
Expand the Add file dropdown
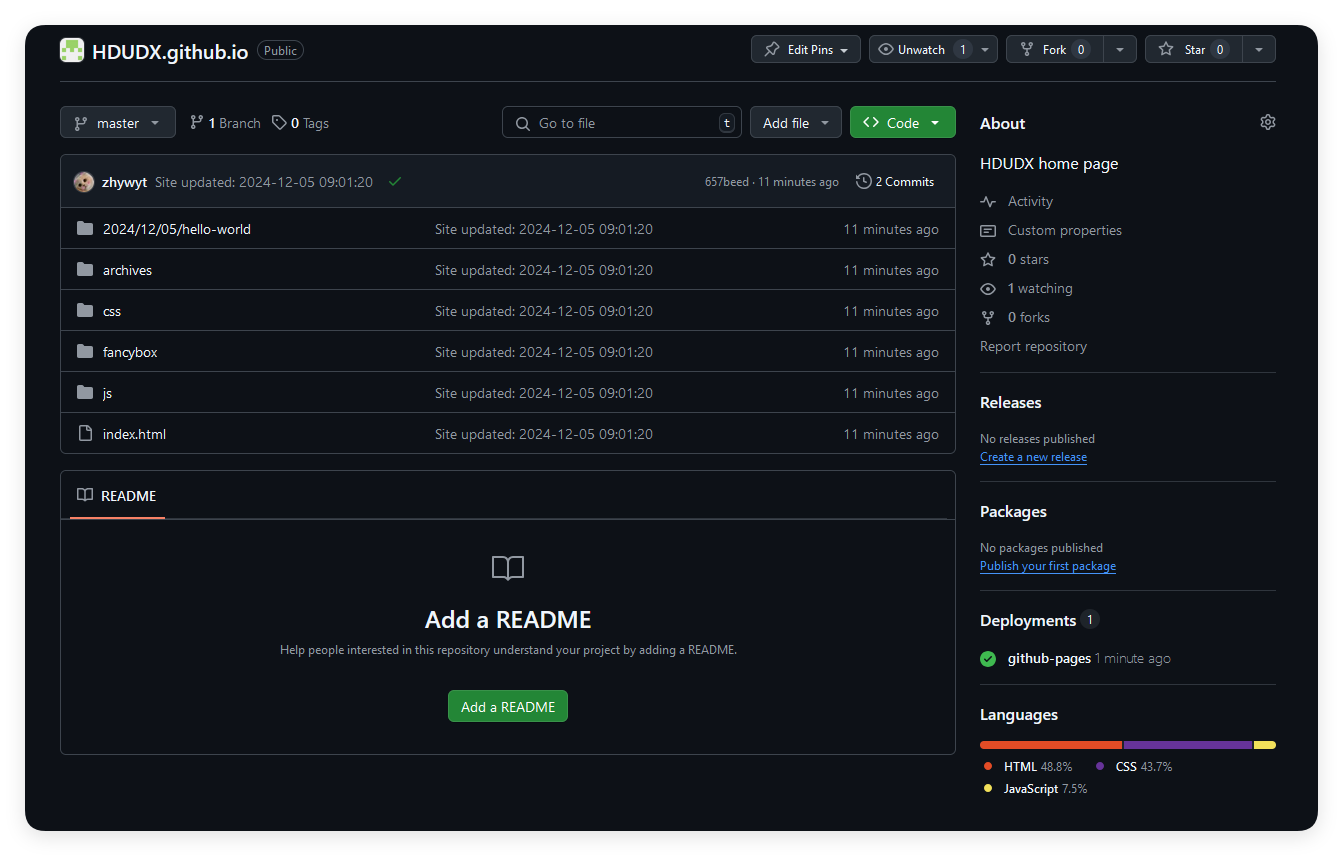click(x=795, y=123)
